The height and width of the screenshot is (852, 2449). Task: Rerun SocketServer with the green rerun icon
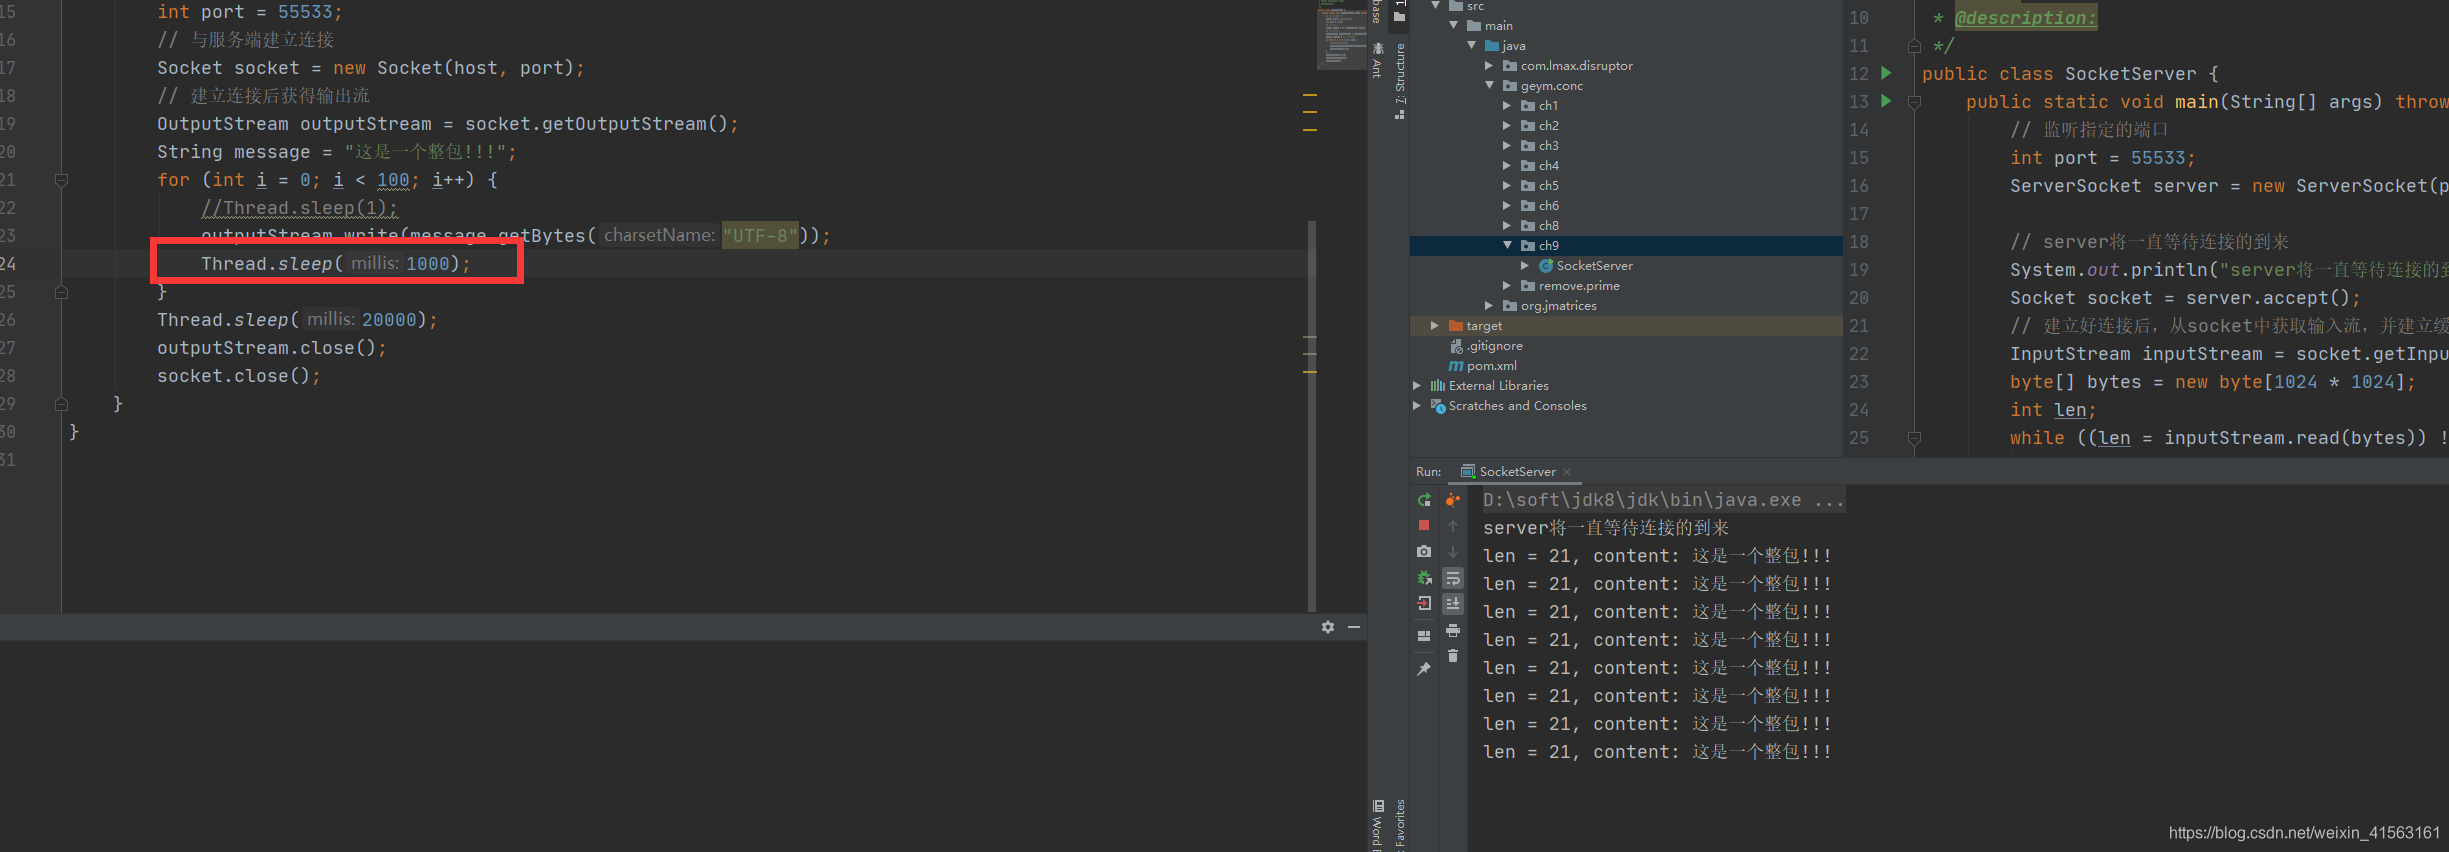(1424, 500)
